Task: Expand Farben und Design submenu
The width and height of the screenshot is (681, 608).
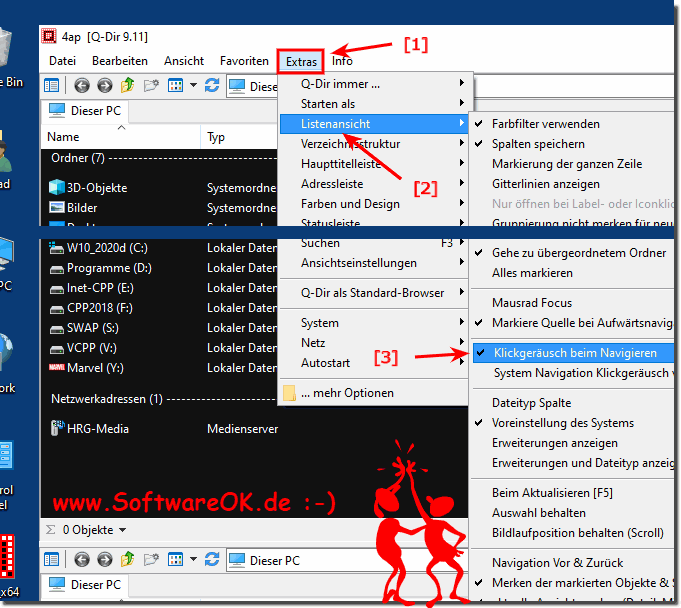Action: point(374,204)
